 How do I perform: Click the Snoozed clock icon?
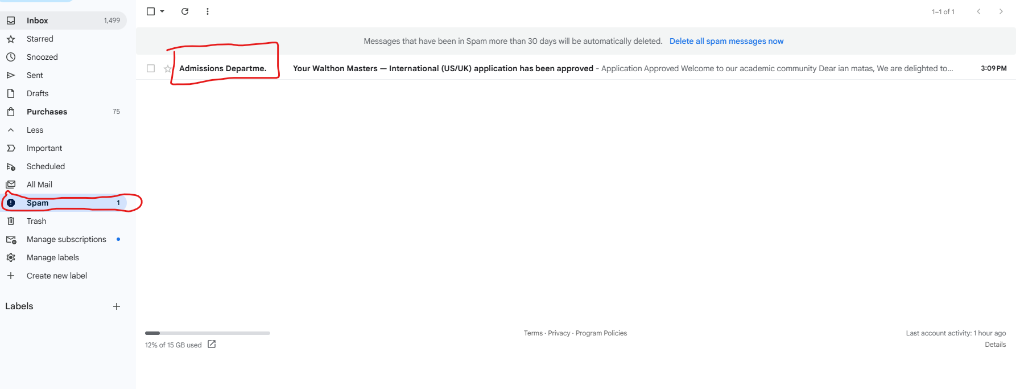pos(10,57)
